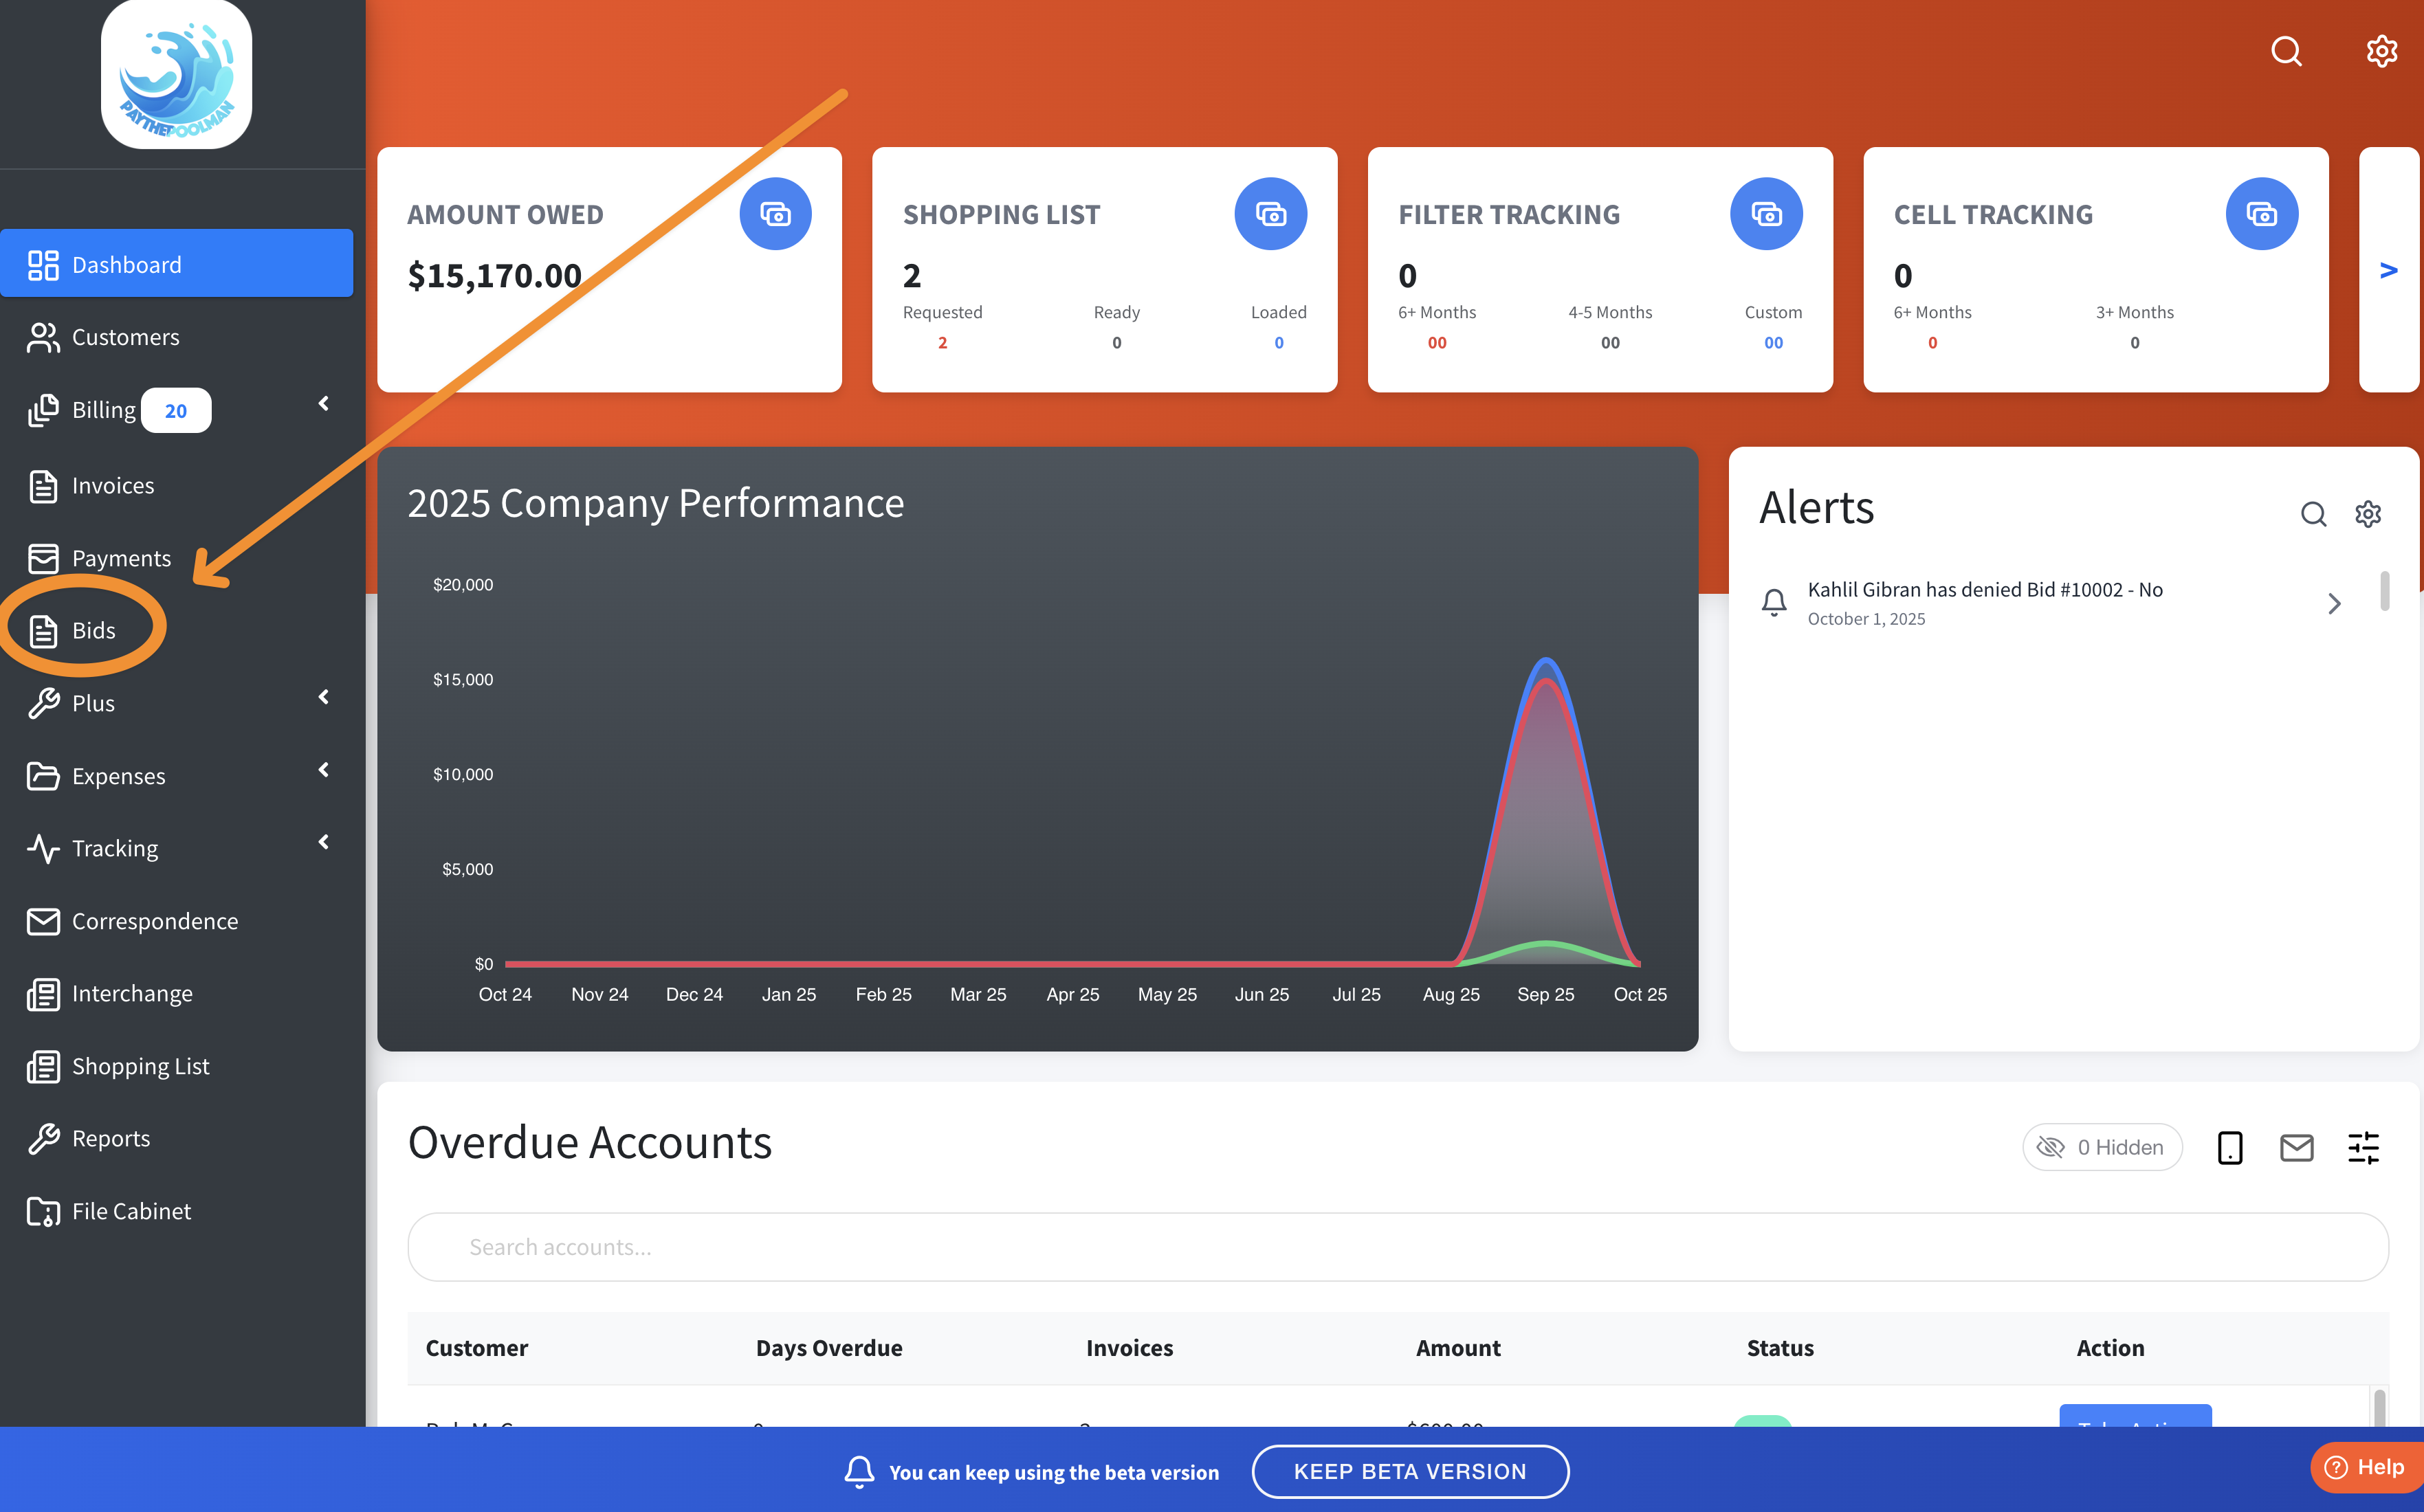The width and height of the screenshot is (2424, 1512).
Task: Expand the Tracking sidebar submenu
Action: pyautogui.click(x=323, y=842)
